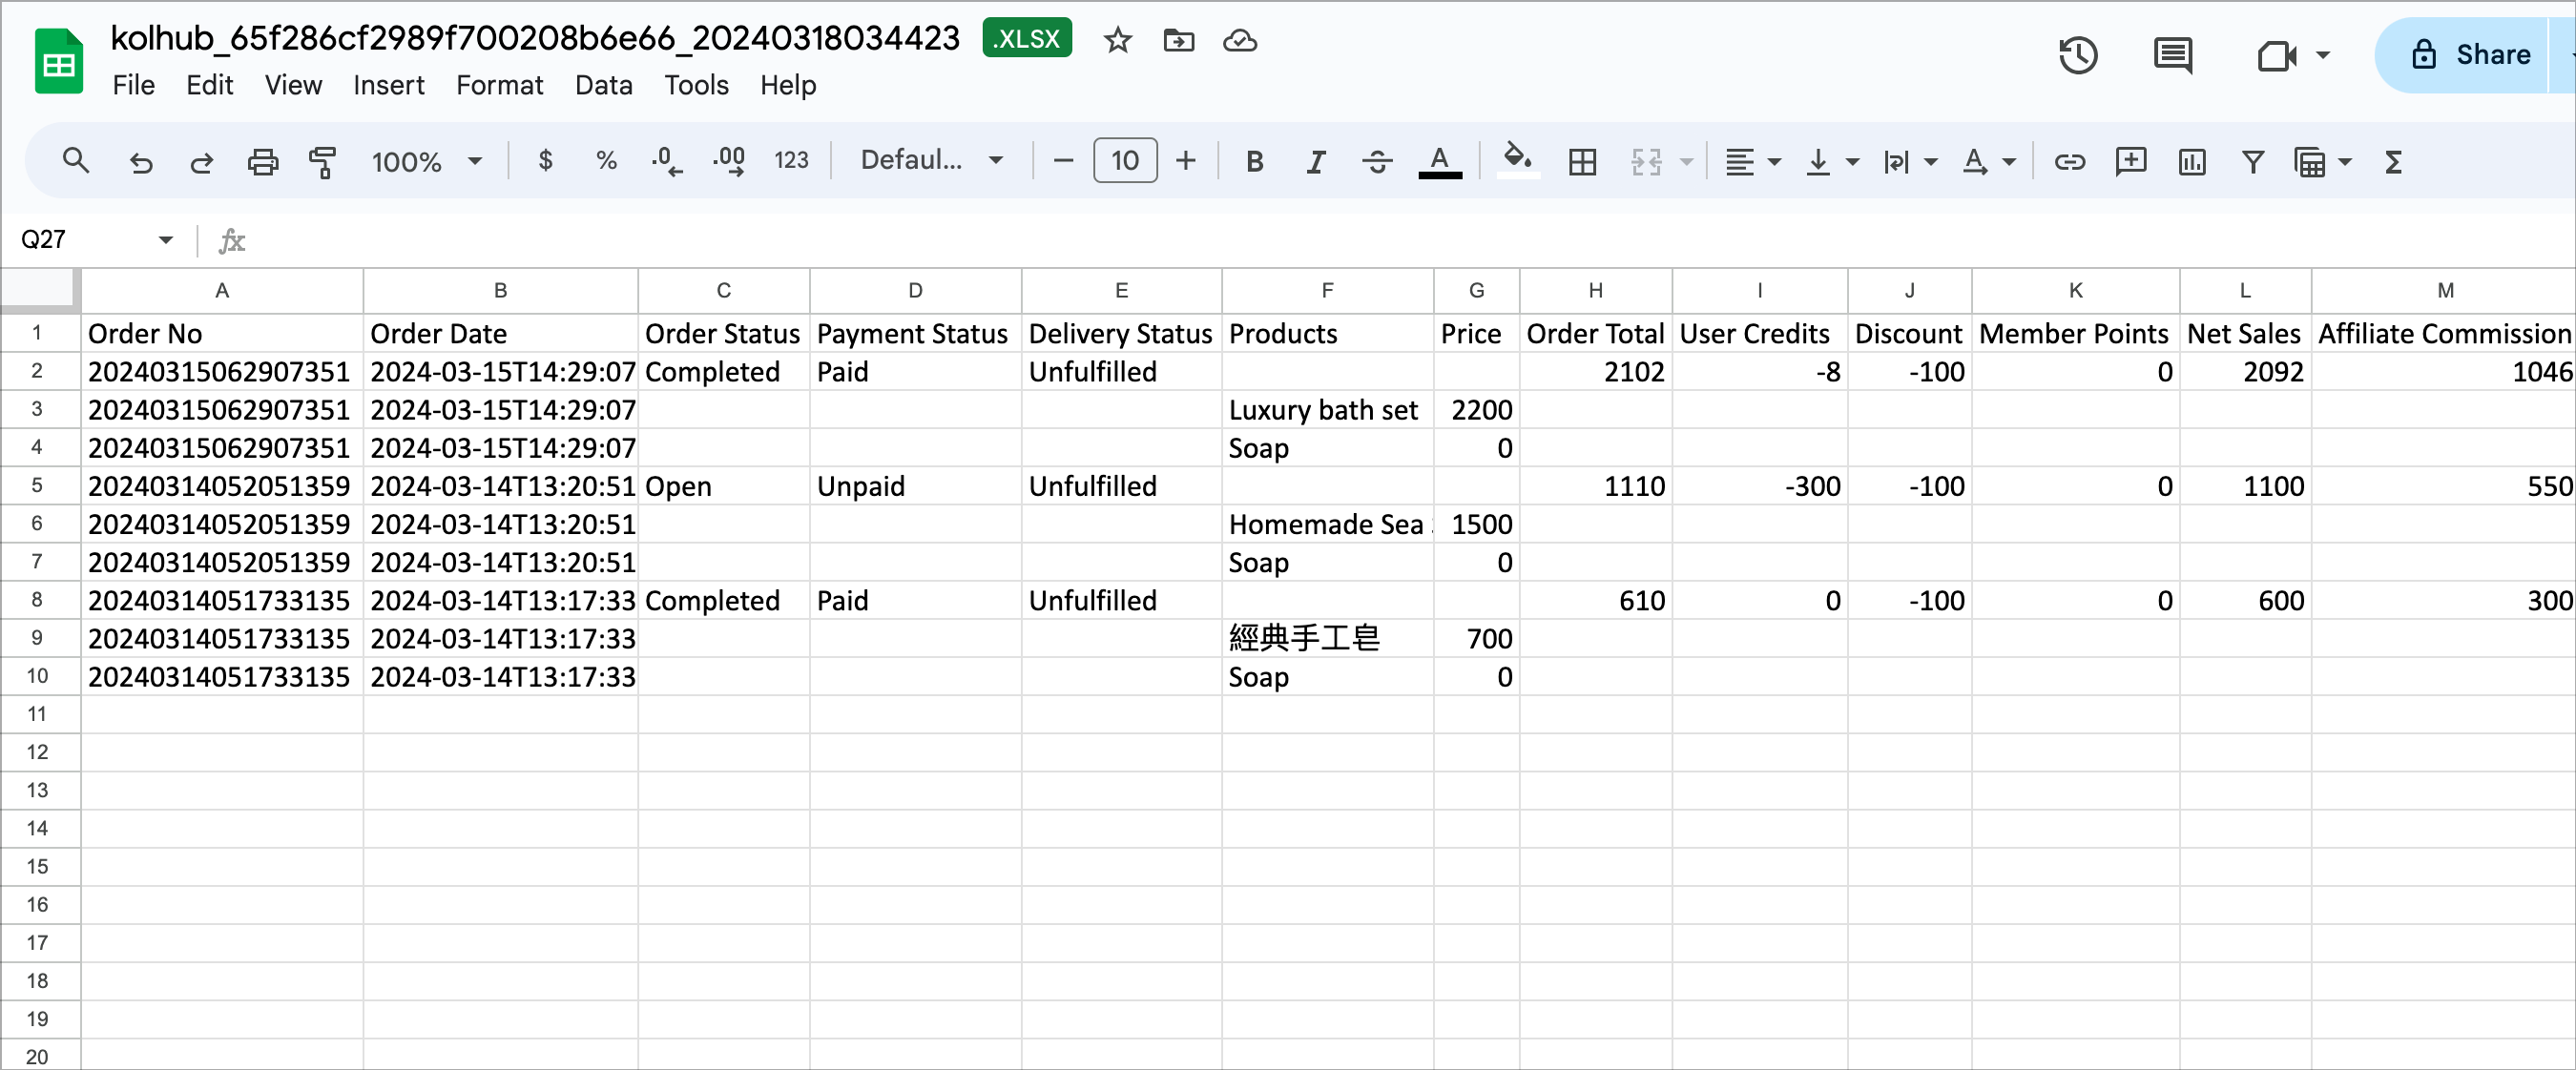
Task: Move the file to a folder
Action: tap(1179, 40)
